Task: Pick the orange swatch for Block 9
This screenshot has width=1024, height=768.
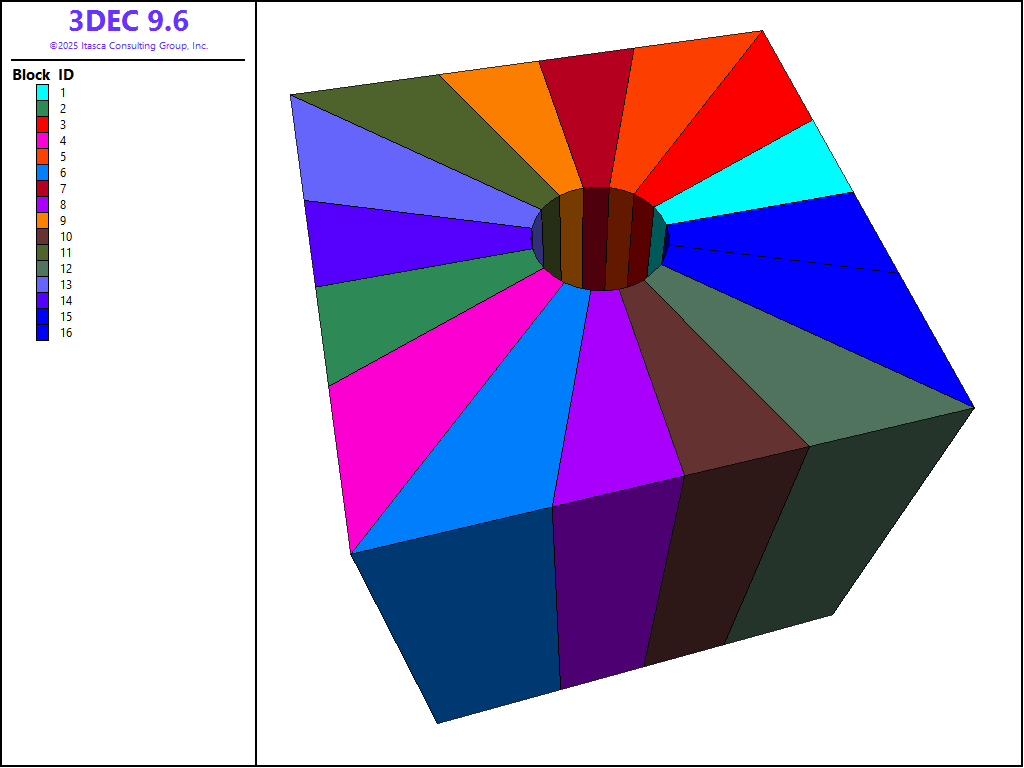Action: pyautogui.click(x=43, y=220)
